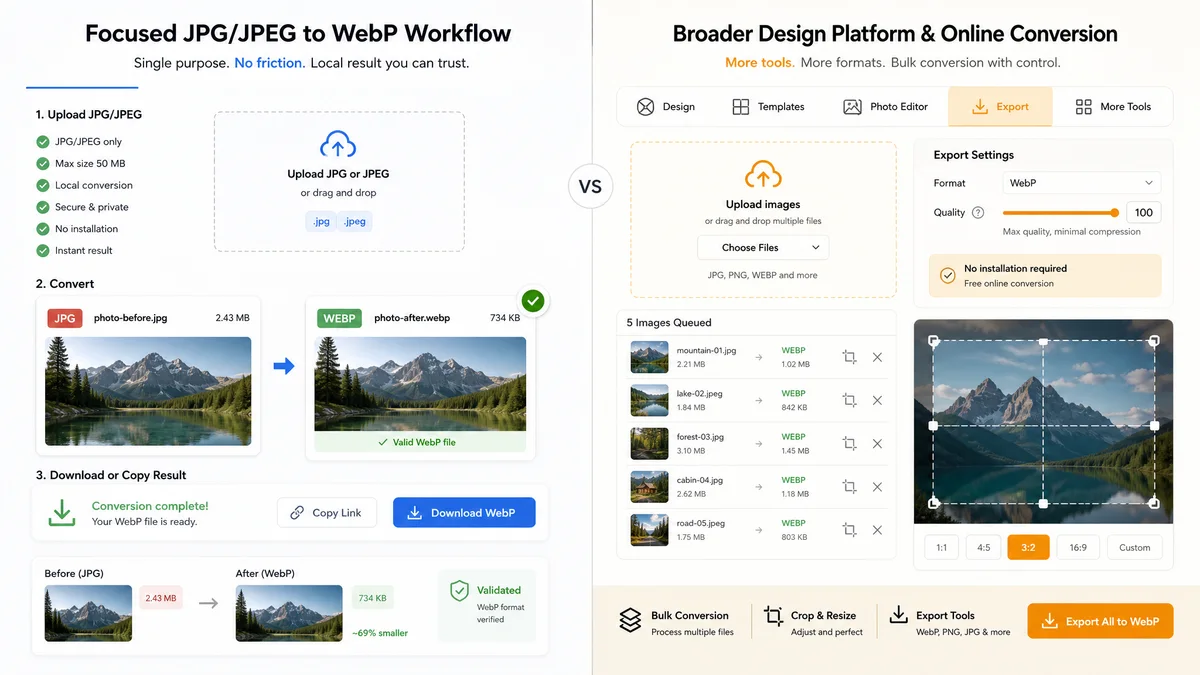Click the After (WebP) thumbnail
The height and width of the screenshot is (675, 1200).
pos(289,613)
